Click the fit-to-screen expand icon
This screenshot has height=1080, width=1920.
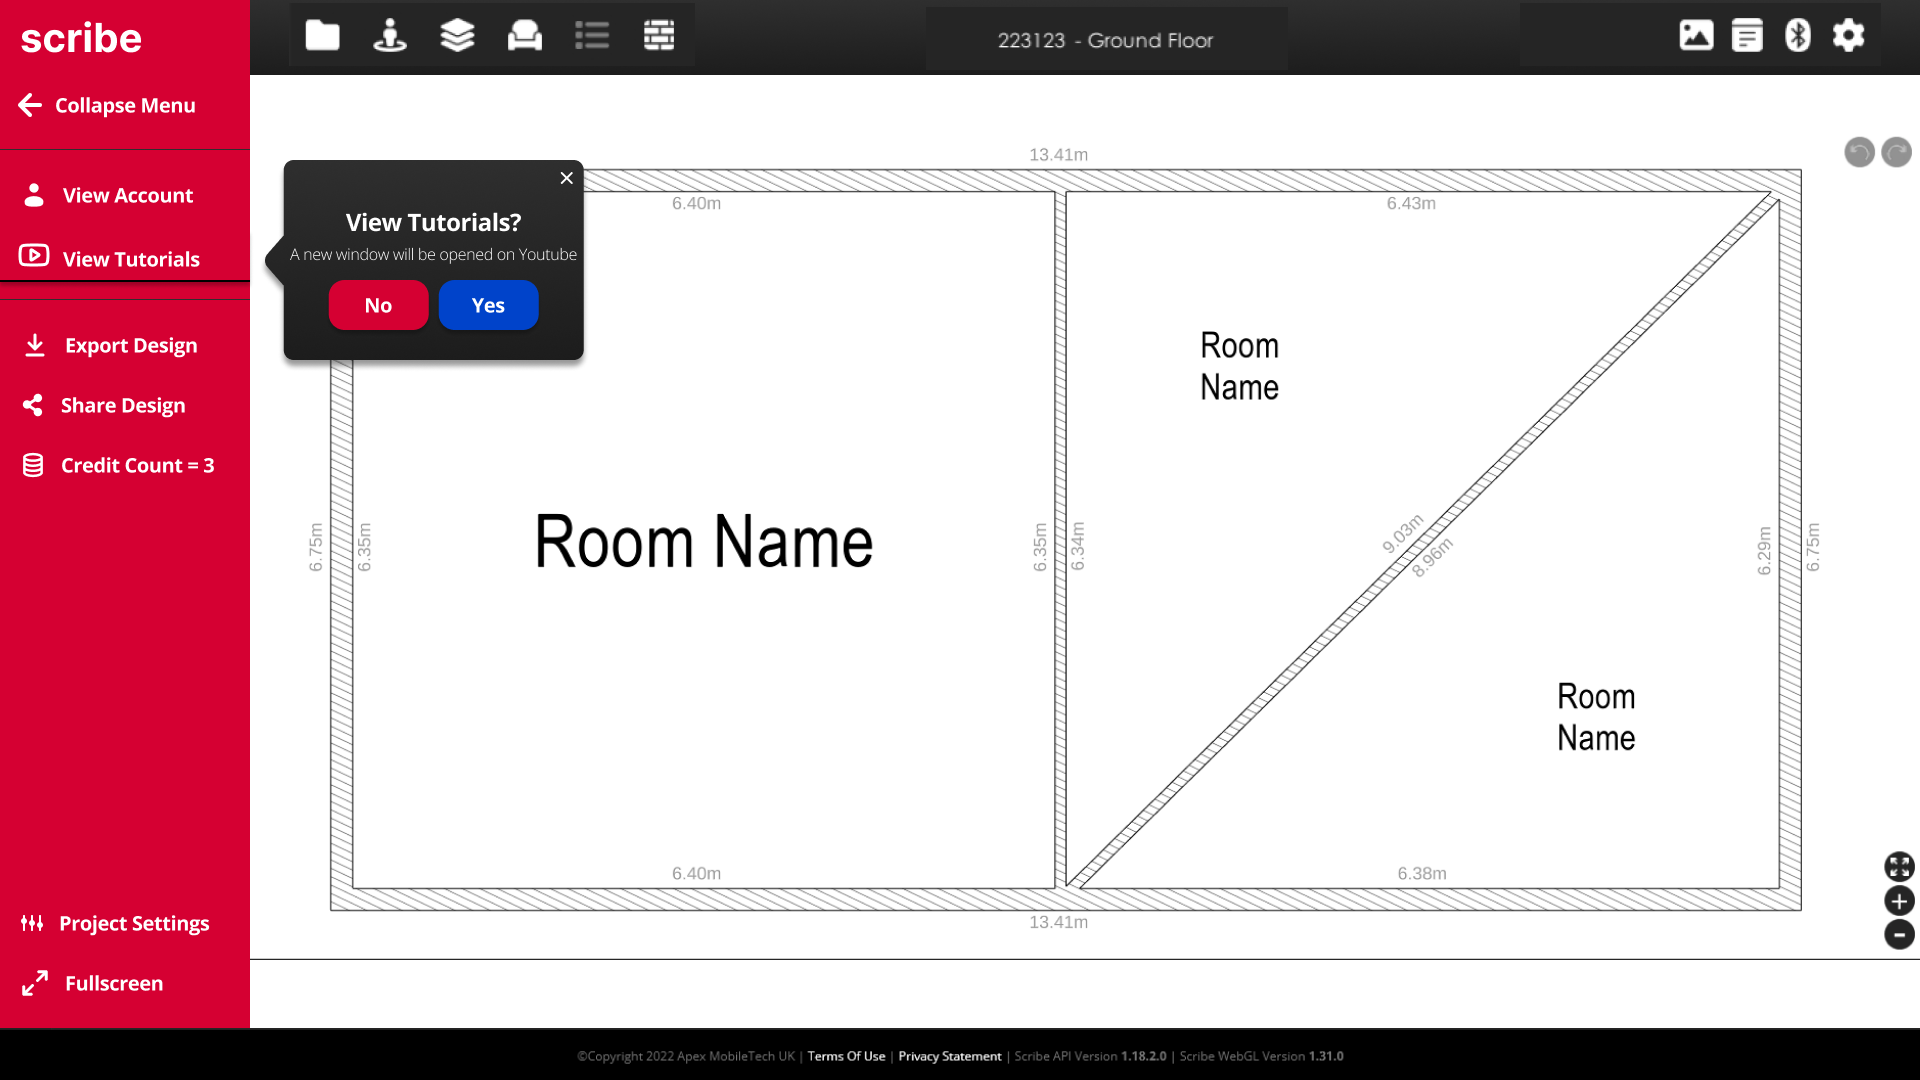pyautogui.click(x=1899, y=866)
